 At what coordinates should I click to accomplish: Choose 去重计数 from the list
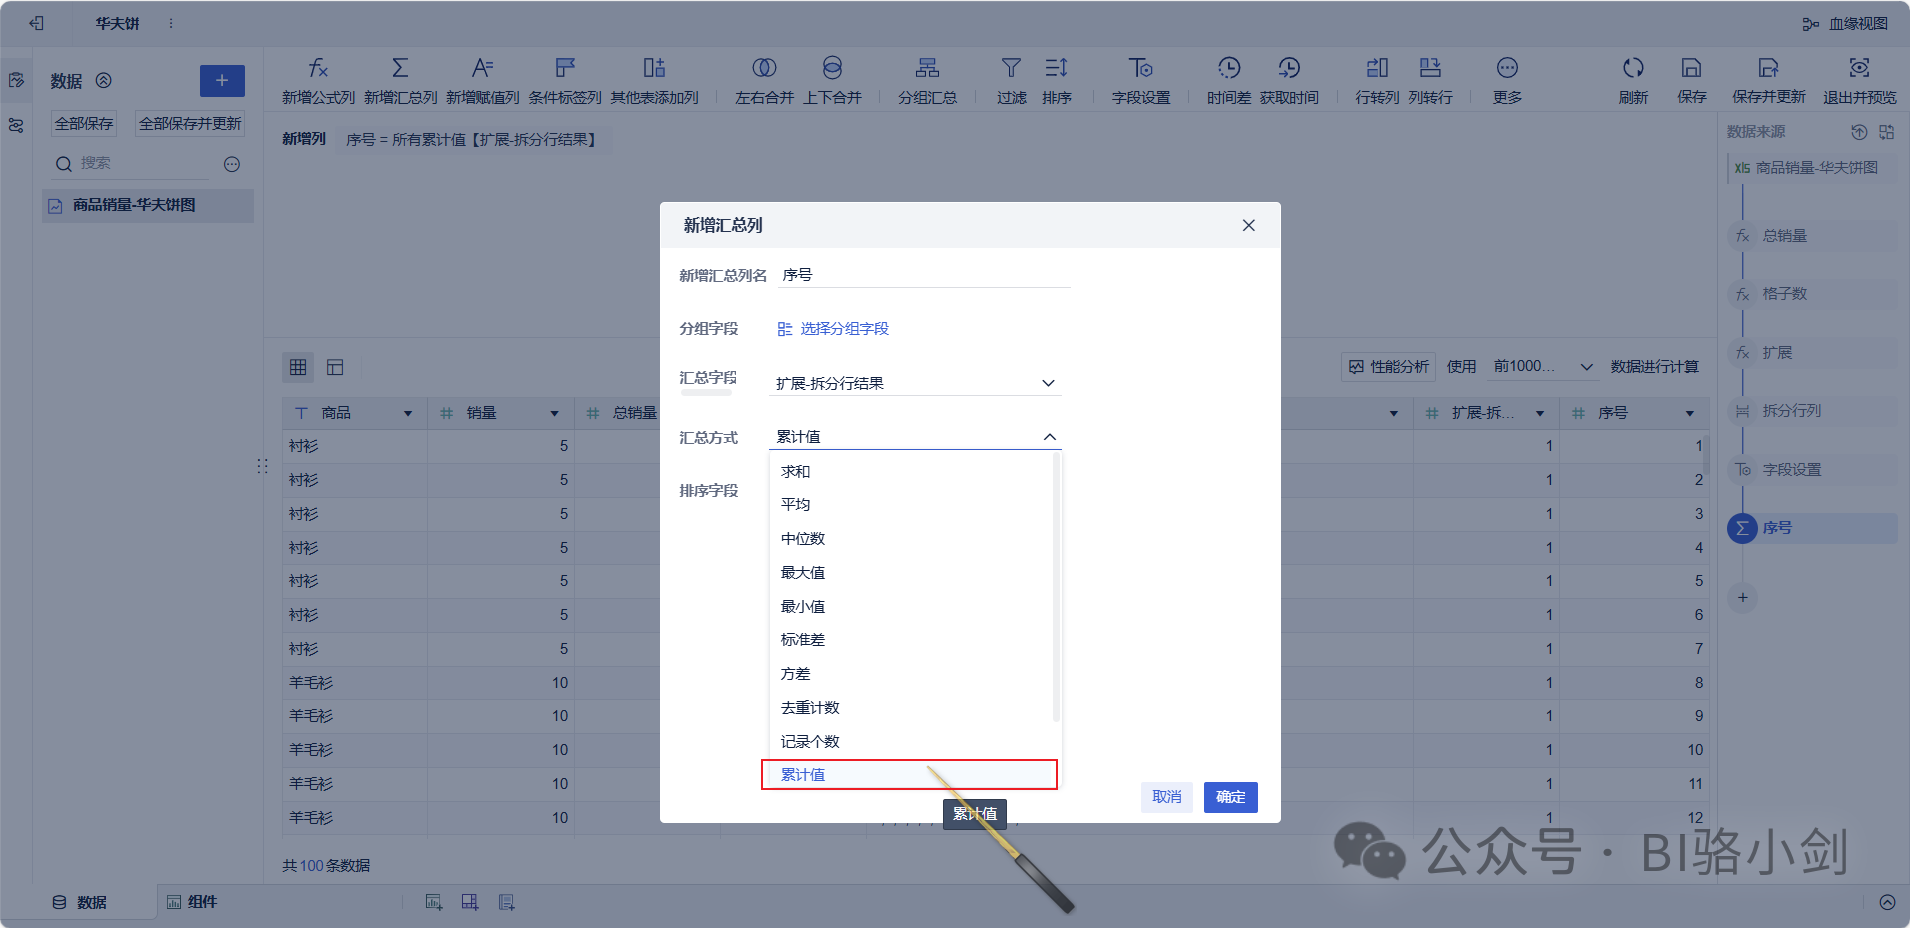pos(911,708)
